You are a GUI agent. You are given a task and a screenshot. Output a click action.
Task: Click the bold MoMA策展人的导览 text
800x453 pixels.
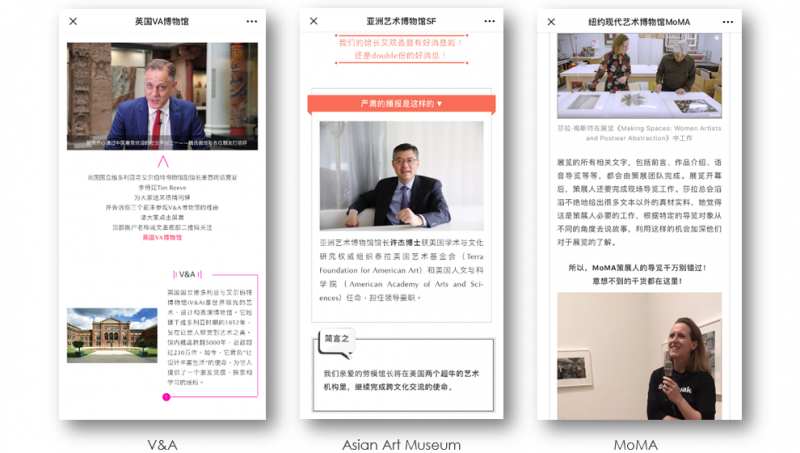[x=638, y=268]
